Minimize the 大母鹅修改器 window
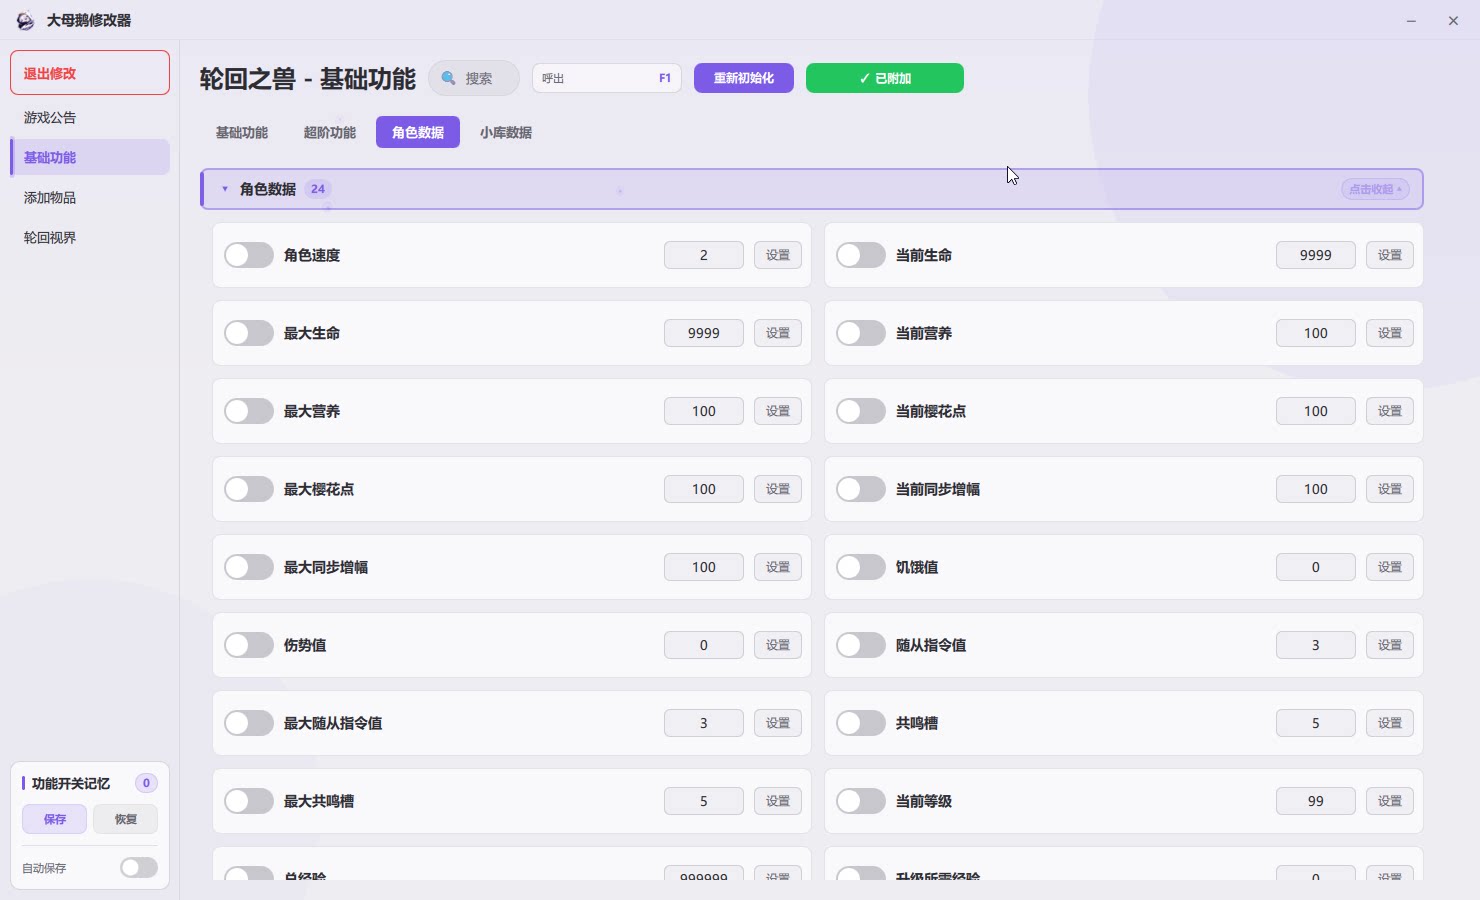This screenshot has width=1480, height=900. coord(1411,20)
